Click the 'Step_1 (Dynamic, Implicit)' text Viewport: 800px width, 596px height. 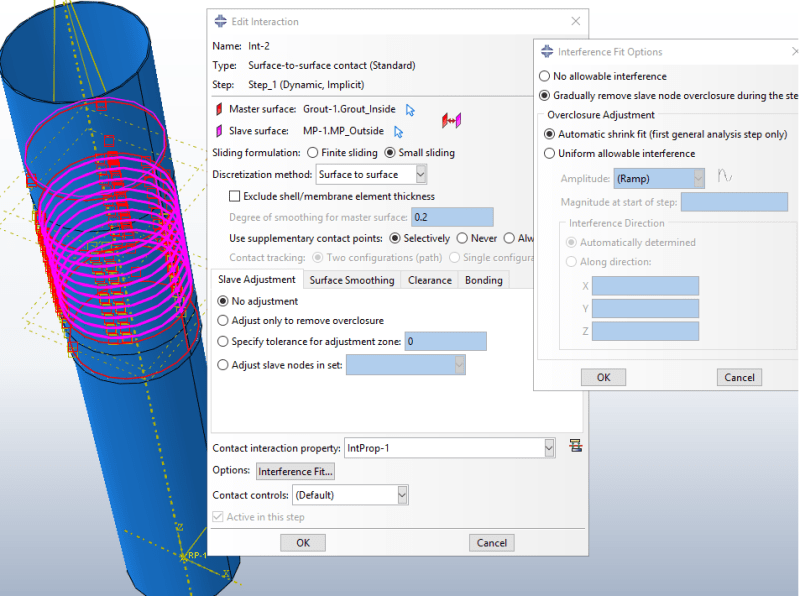pos(306,85)
